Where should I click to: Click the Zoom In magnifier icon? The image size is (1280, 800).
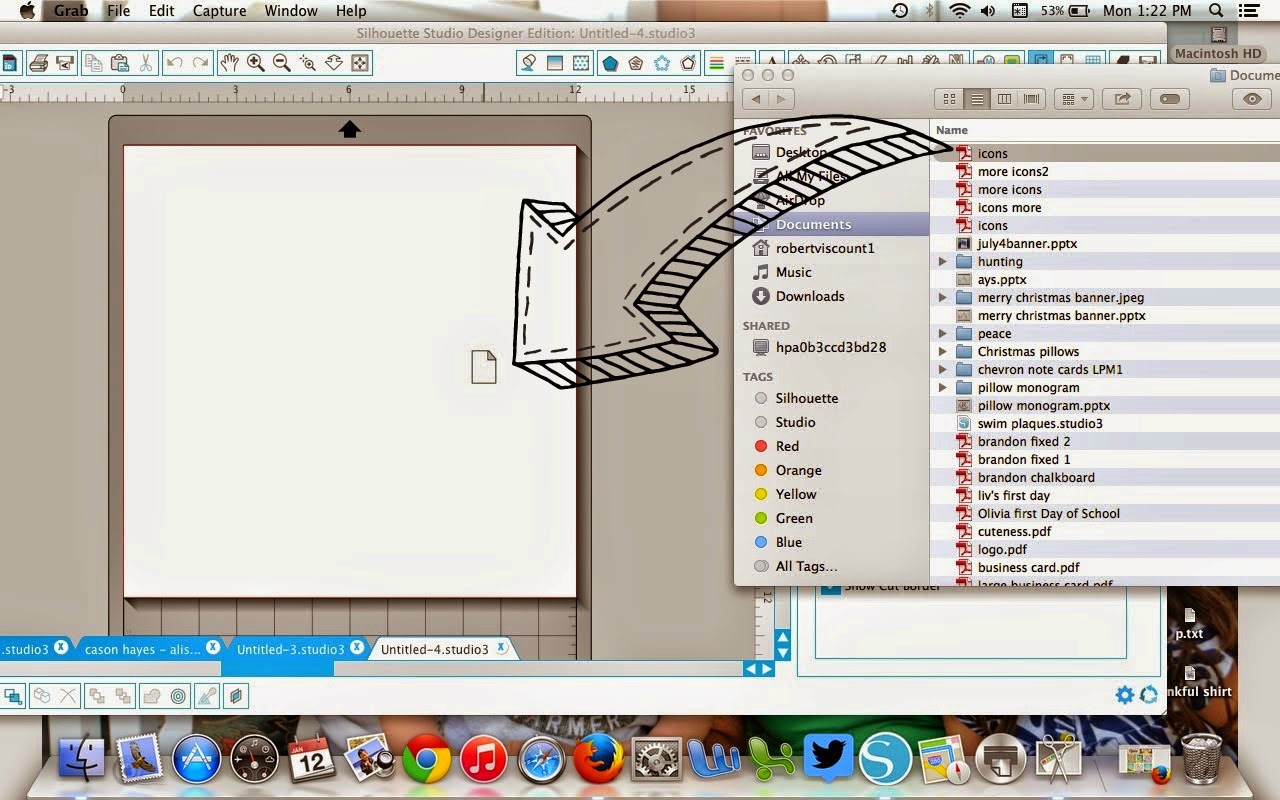(256, 63)
